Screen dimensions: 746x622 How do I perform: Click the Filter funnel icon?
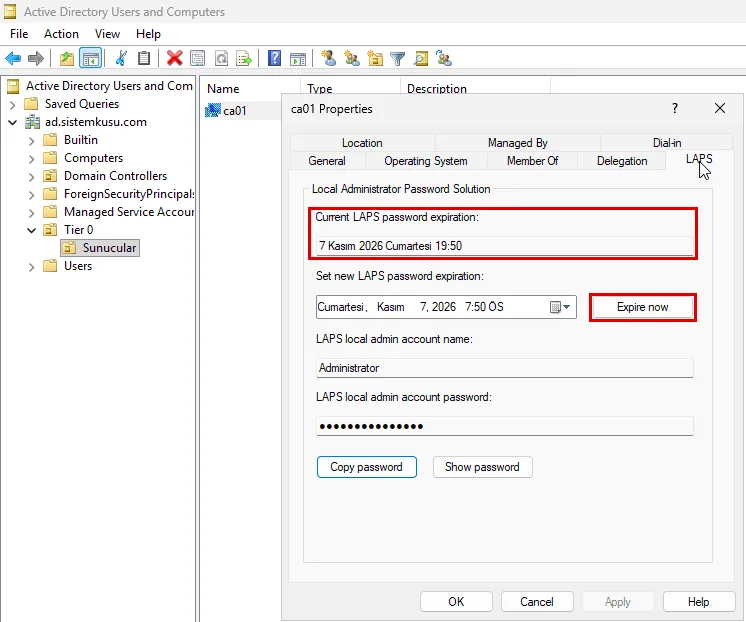(397, 59)
